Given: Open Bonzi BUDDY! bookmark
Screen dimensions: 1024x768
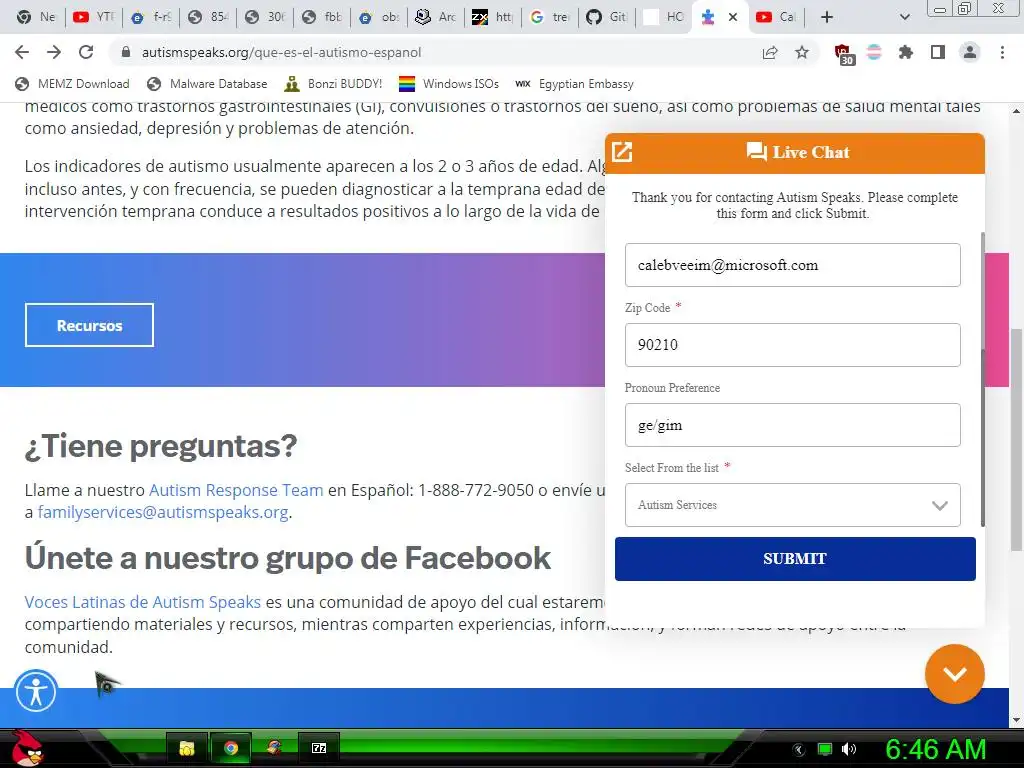Looking at the screenshot, I should [x=334, y=84].
